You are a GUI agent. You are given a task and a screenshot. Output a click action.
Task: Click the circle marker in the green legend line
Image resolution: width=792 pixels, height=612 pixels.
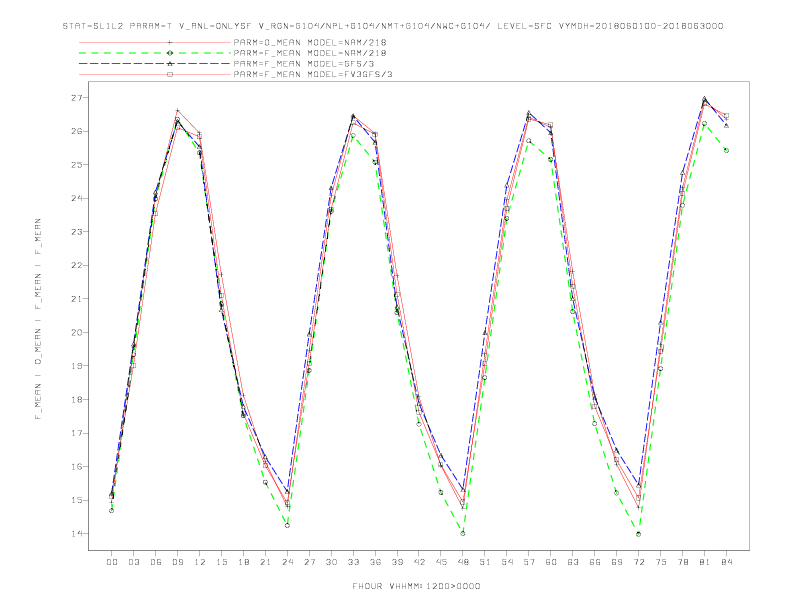pos(170,53)
